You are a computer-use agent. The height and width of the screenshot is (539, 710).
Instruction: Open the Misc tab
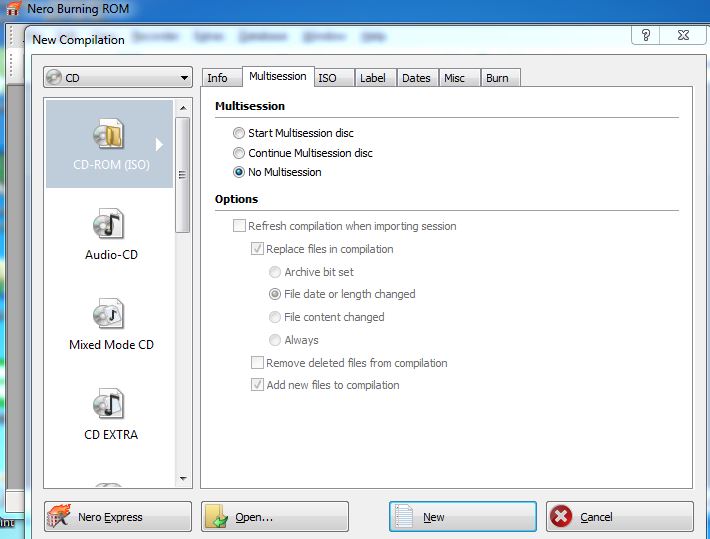point(460,78)
